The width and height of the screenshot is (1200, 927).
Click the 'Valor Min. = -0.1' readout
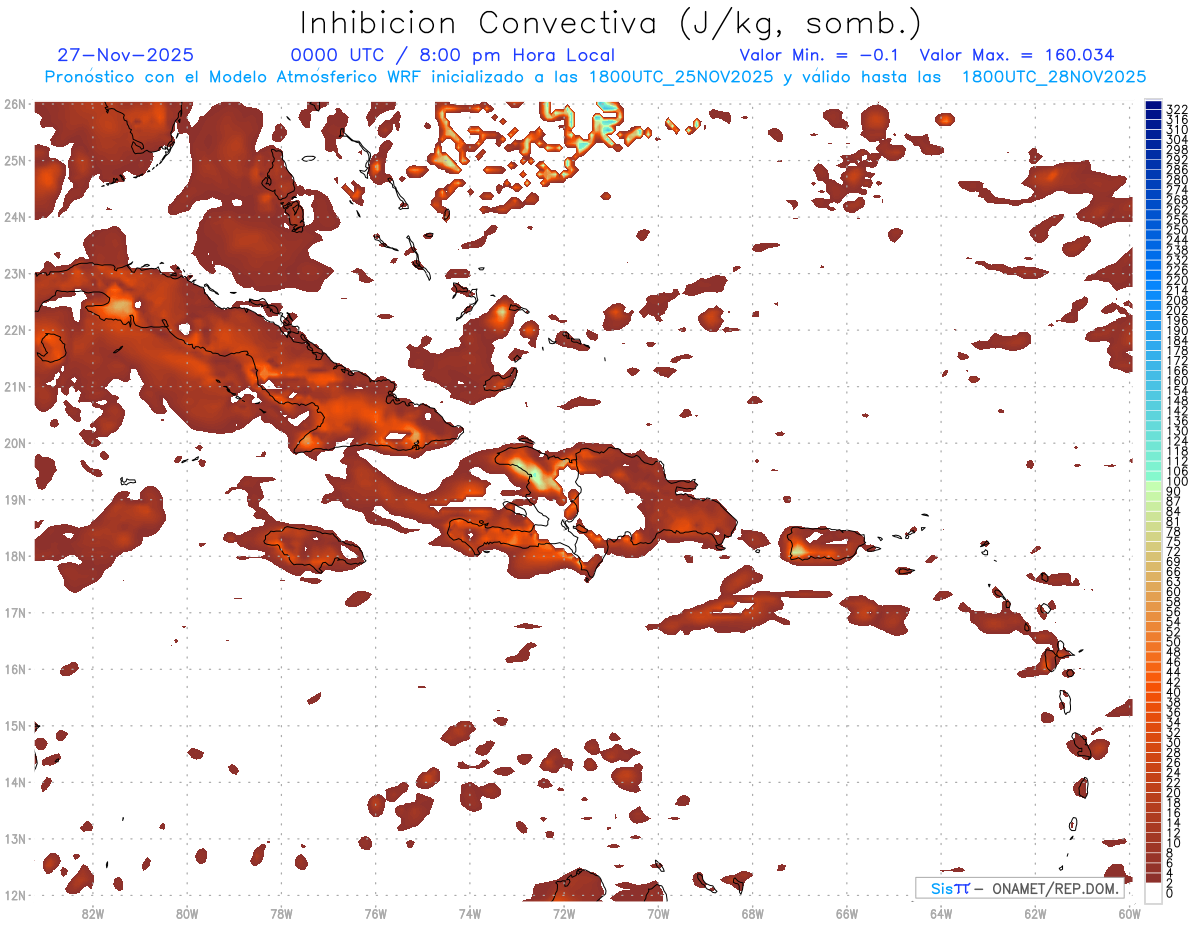[819, 55]
